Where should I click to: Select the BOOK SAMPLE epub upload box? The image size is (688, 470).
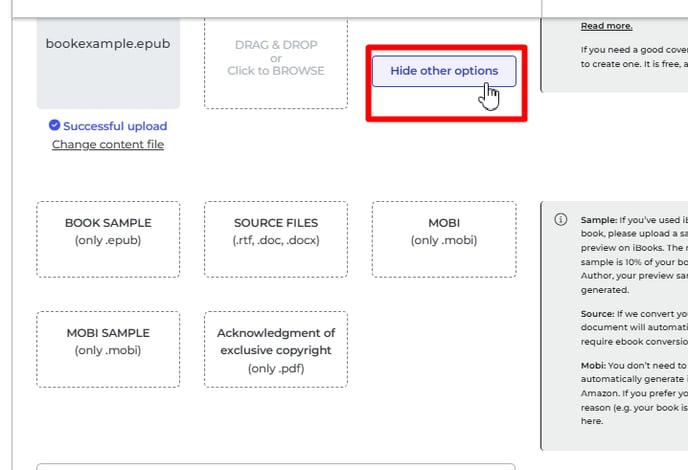point(108,240)
